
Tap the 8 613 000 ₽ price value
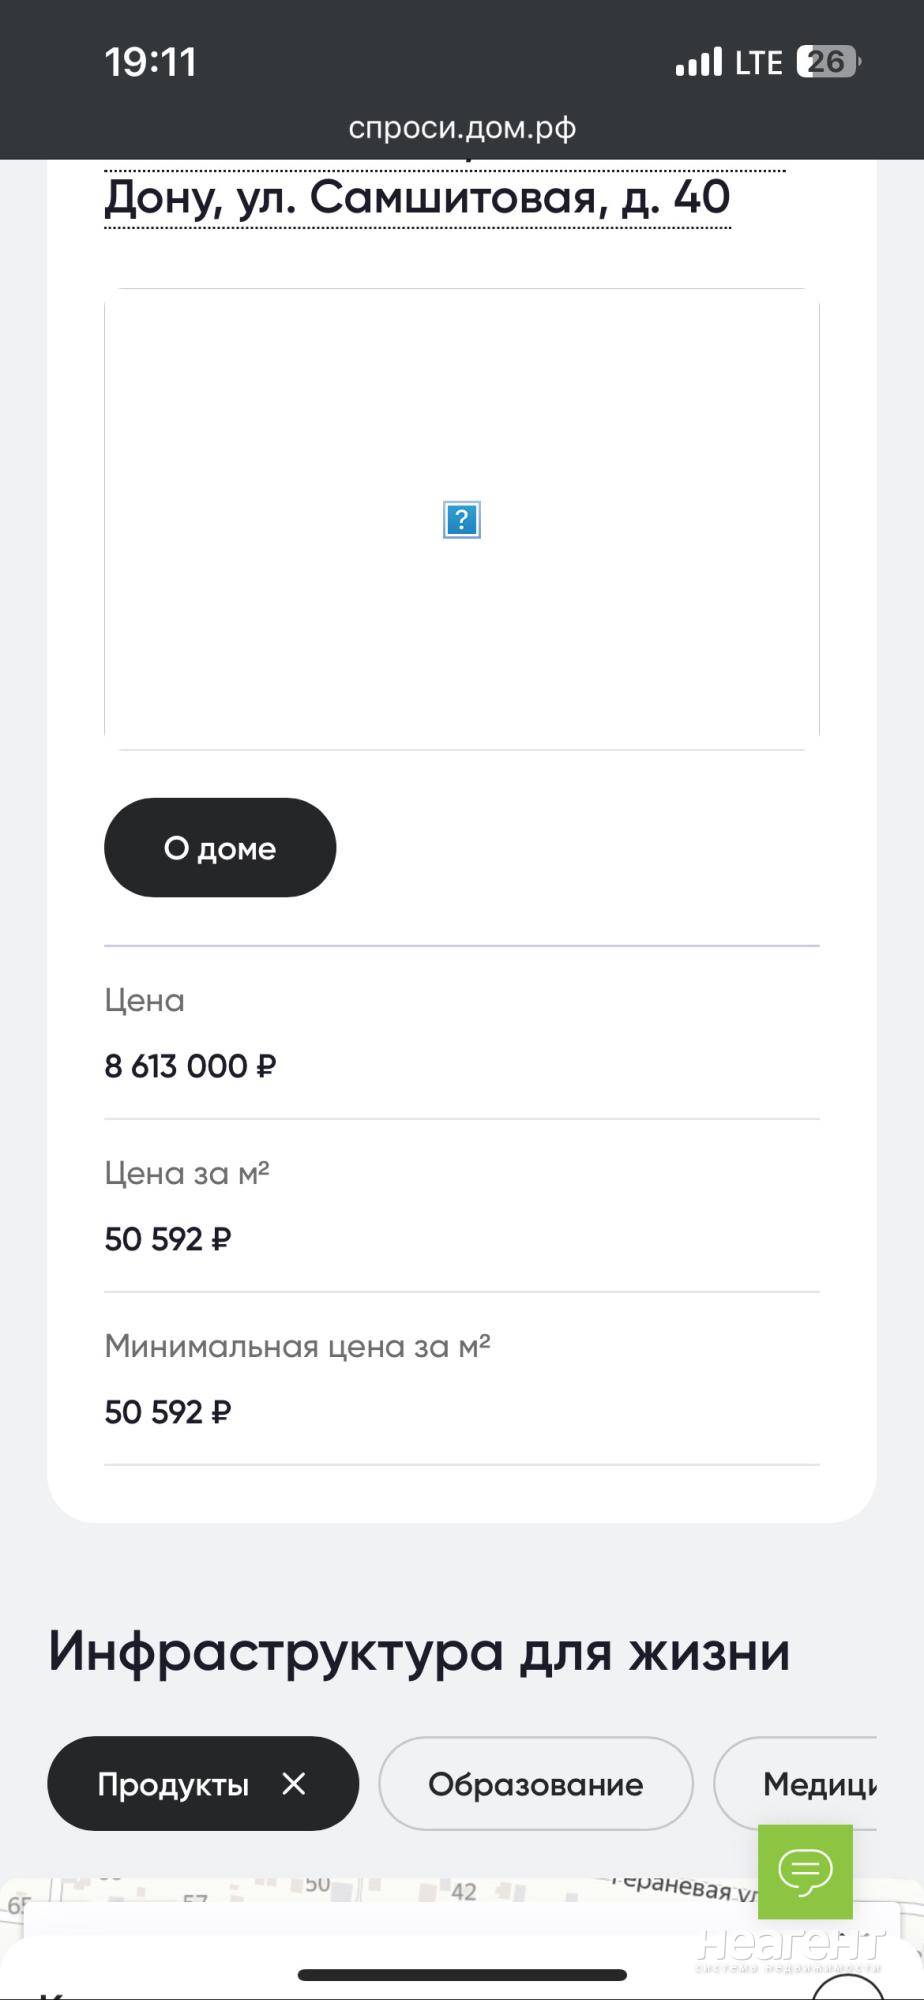pos(190,1066)
